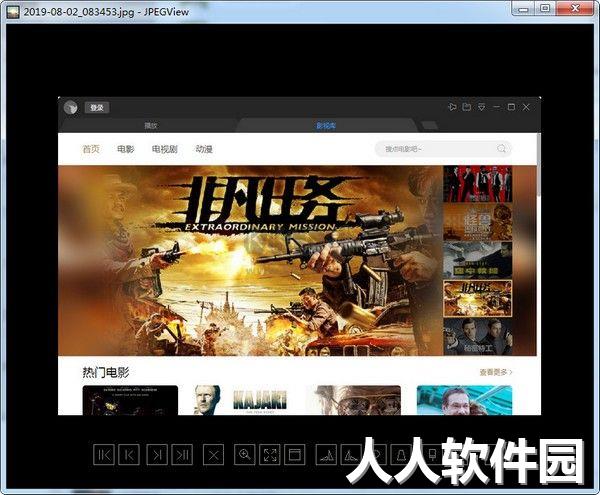Open the 查看更多 link
Viewport: 600px width, 495px height.
coord(496,372)
